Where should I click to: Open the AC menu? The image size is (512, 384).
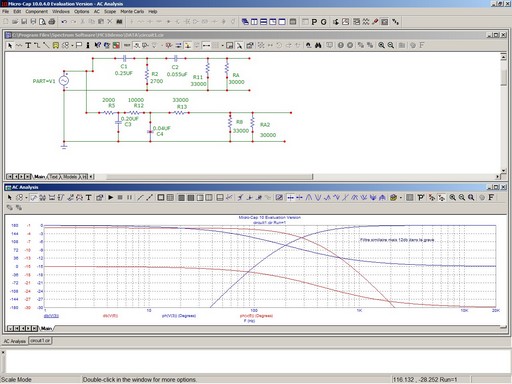pyautogui.click(x=97, y=11)
